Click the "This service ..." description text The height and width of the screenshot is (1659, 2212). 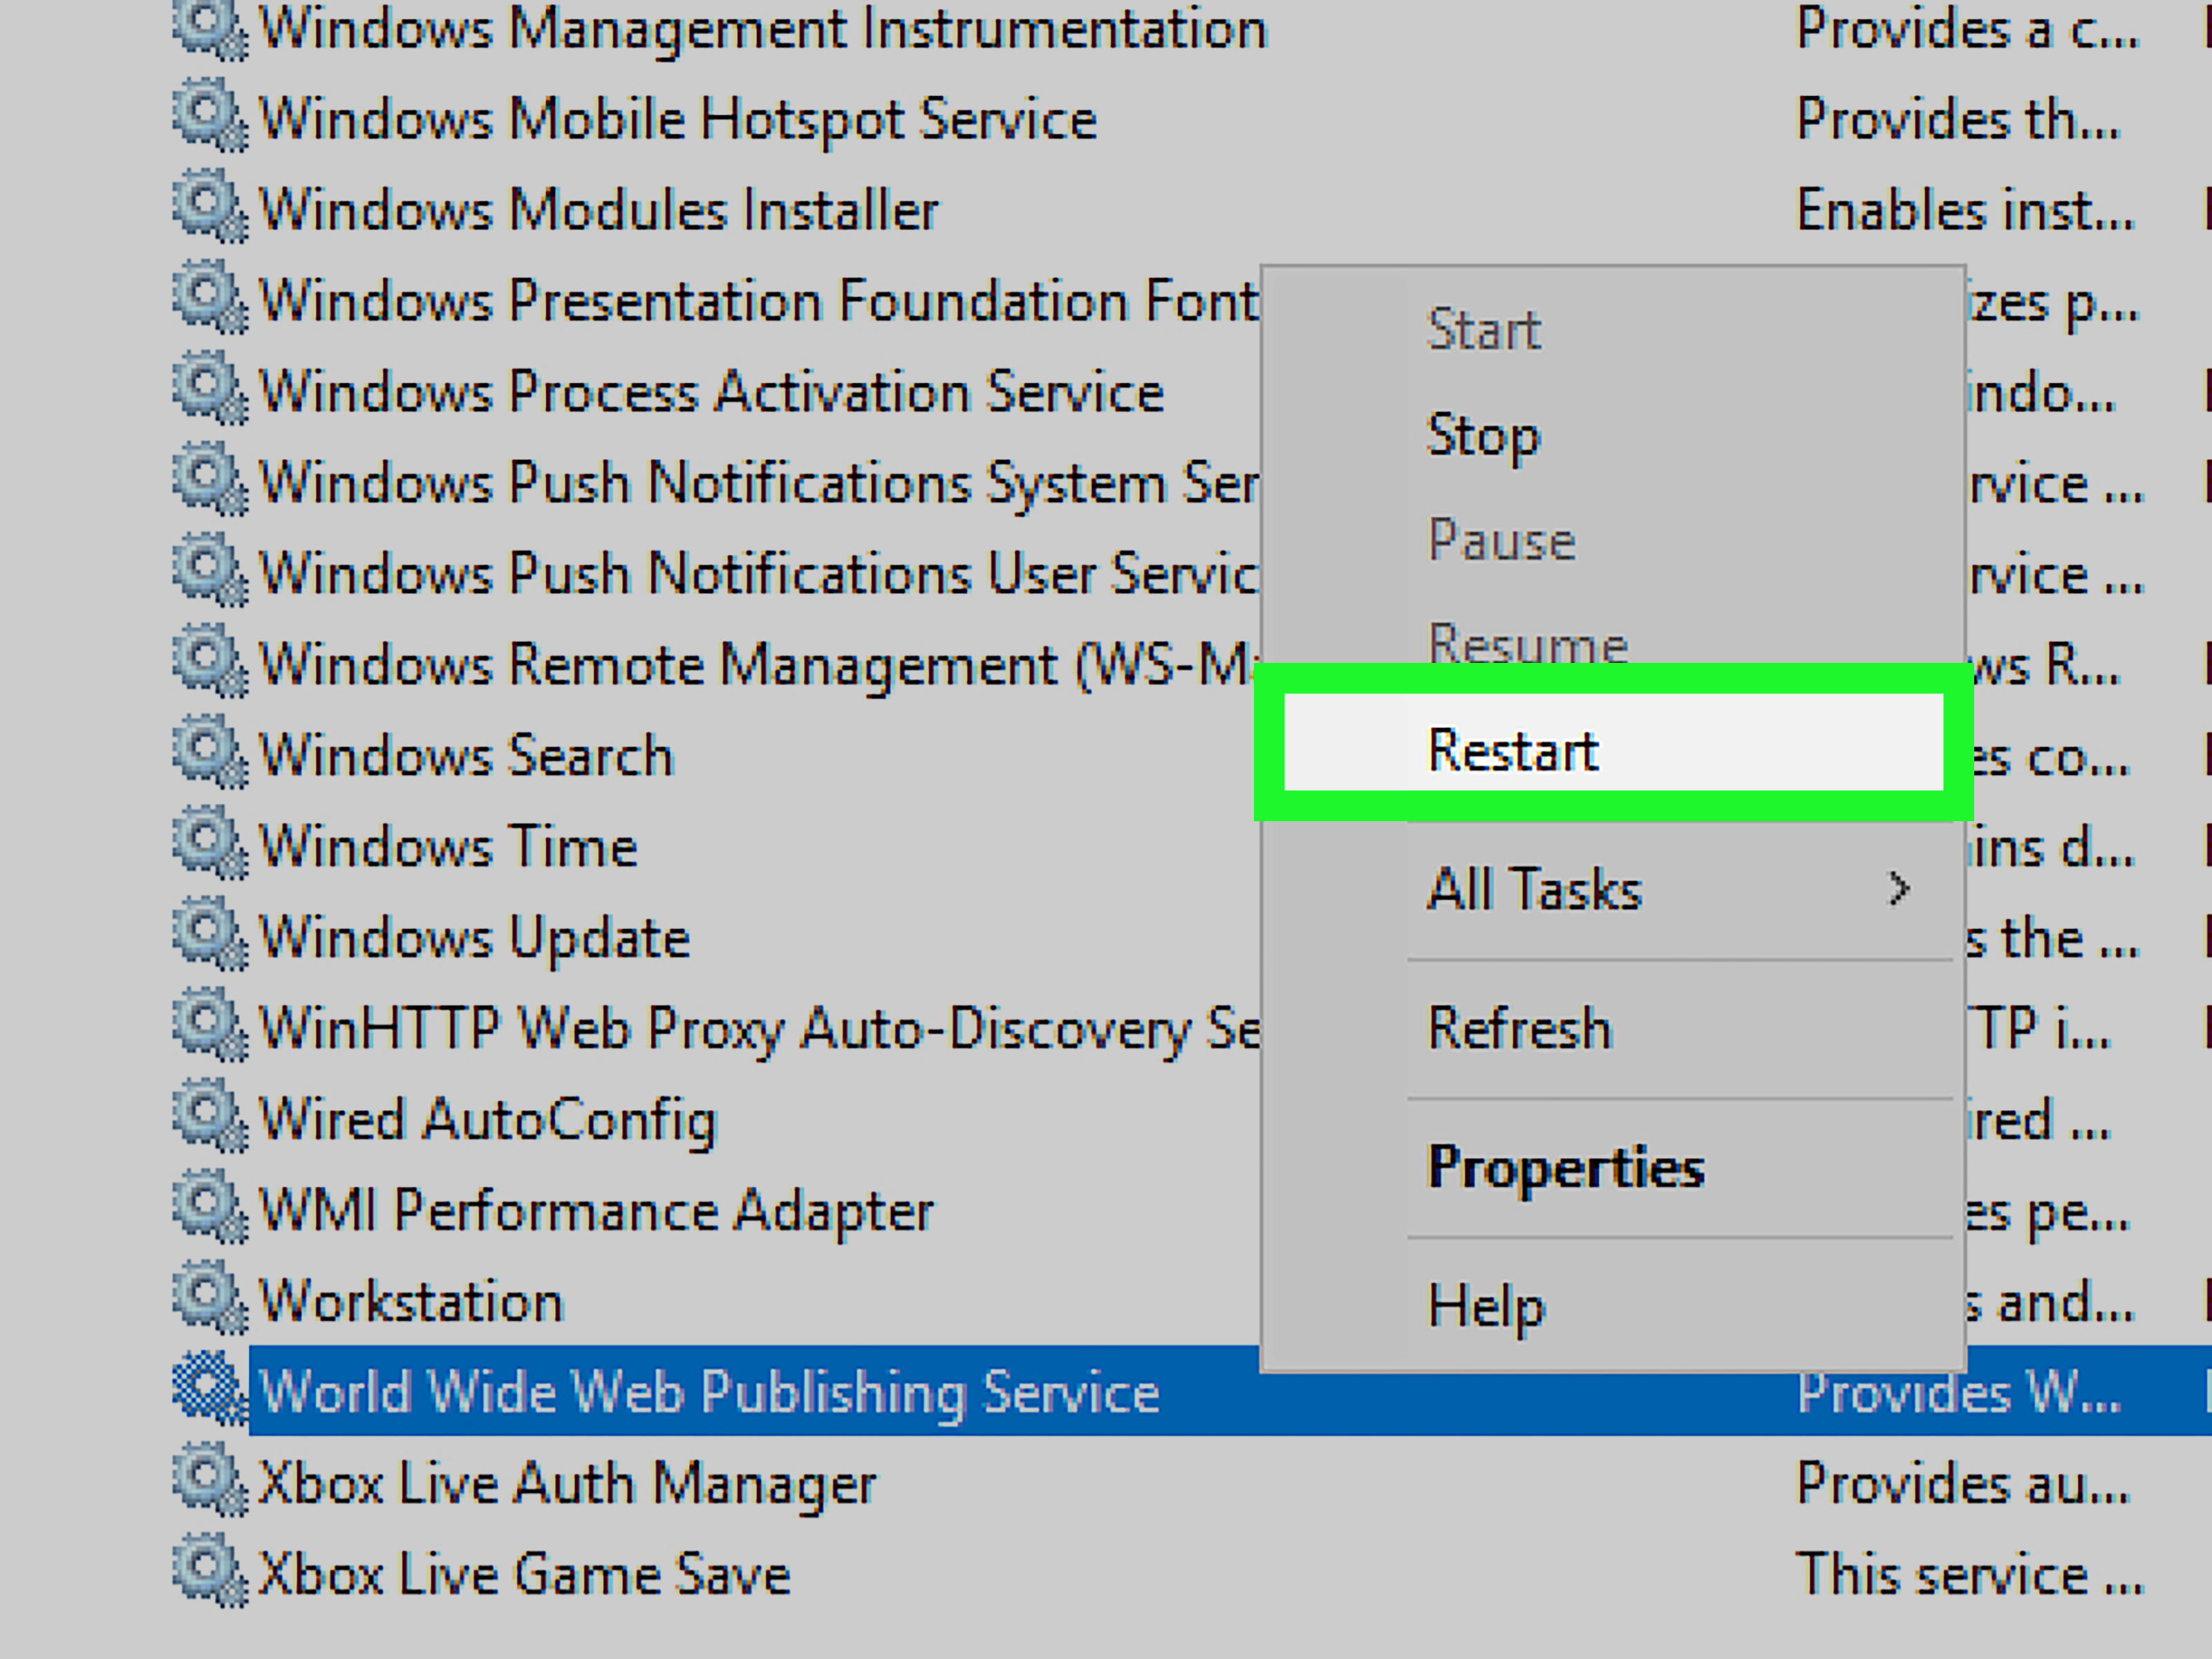(1970, 1574)
